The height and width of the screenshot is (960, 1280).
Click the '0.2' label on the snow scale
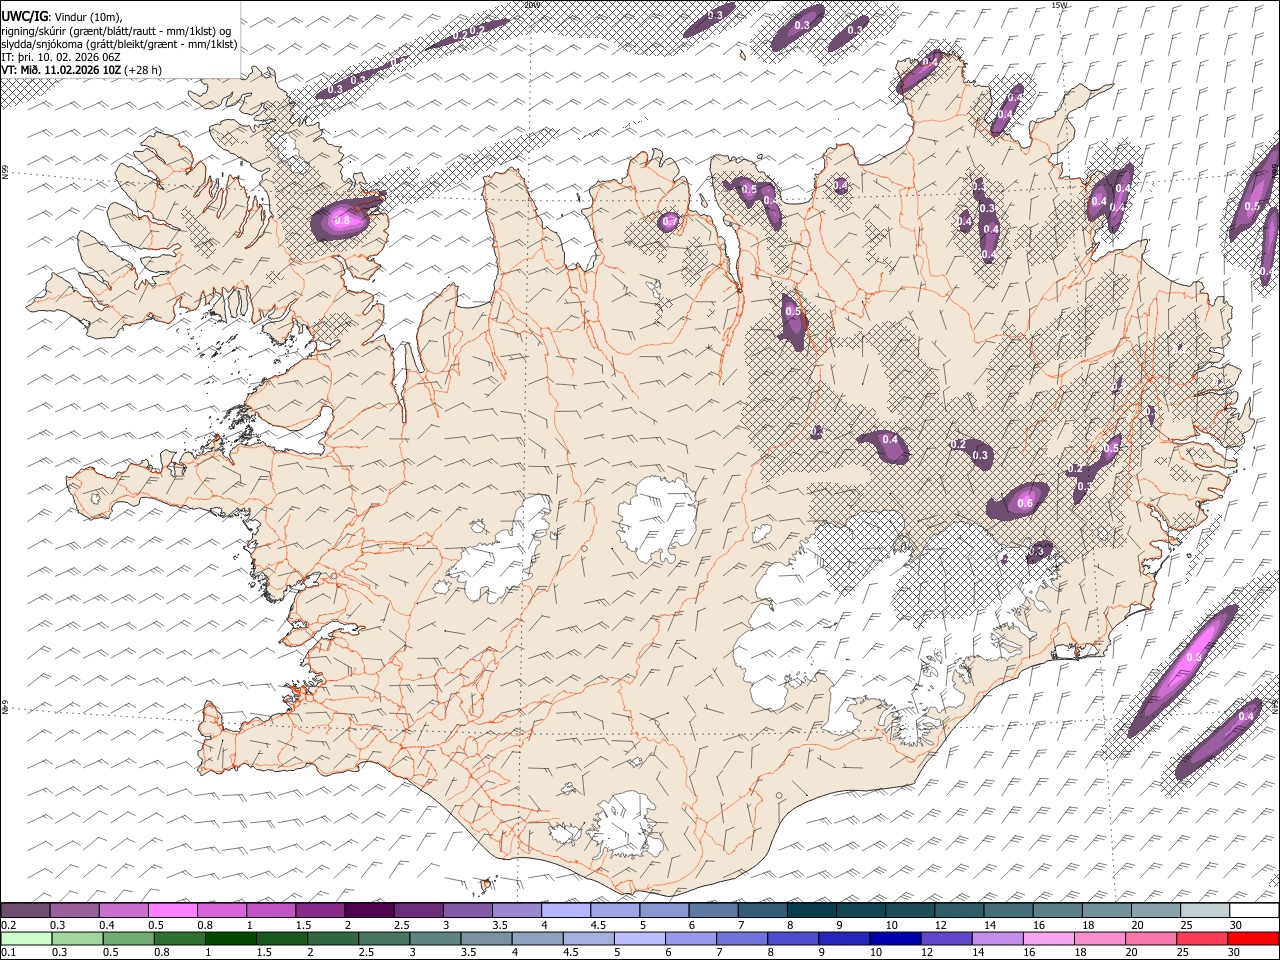[9, 925]
